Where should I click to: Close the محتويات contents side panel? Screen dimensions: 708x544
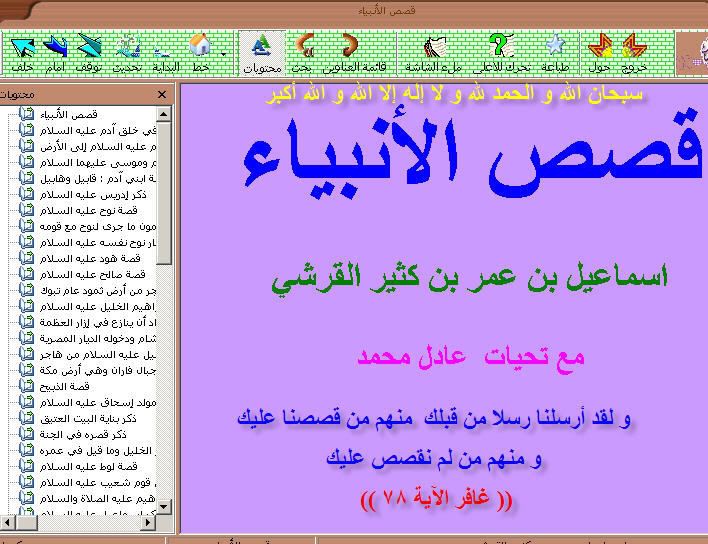(x=162, y=95)
